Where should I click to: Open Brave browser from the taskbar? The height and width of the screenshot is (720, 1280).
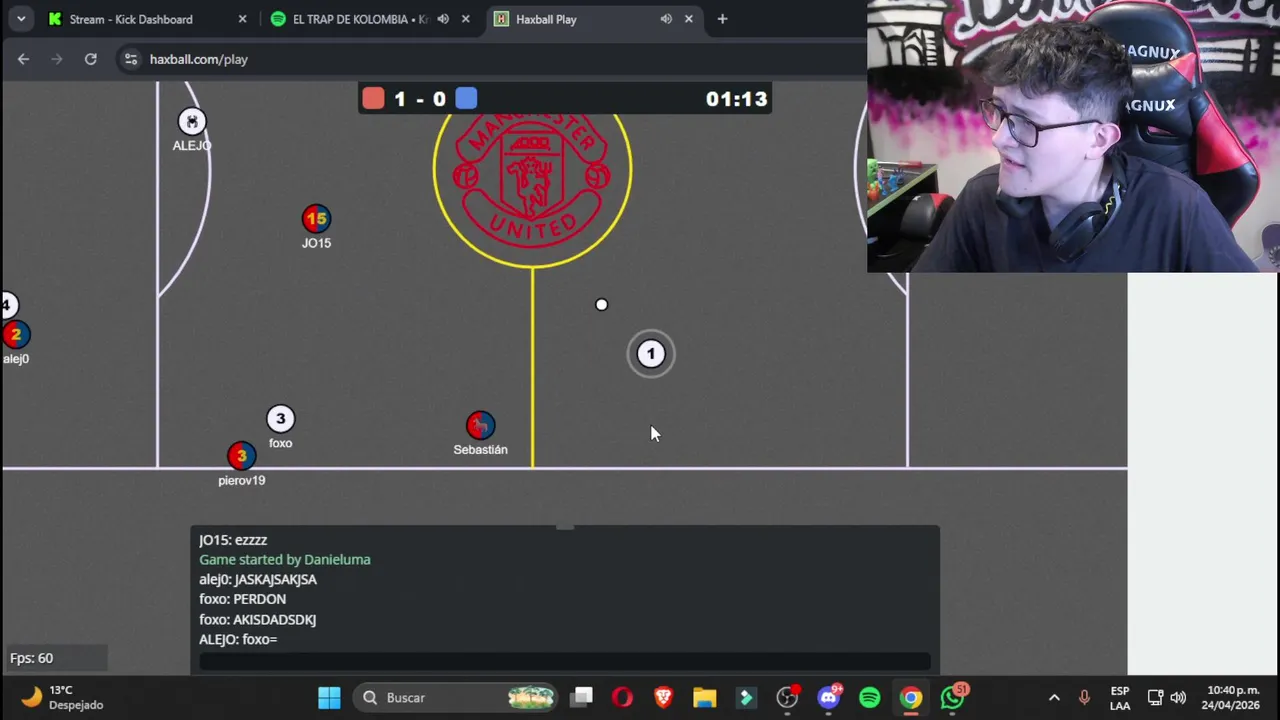pyautogui.click(x=663, y=698)
